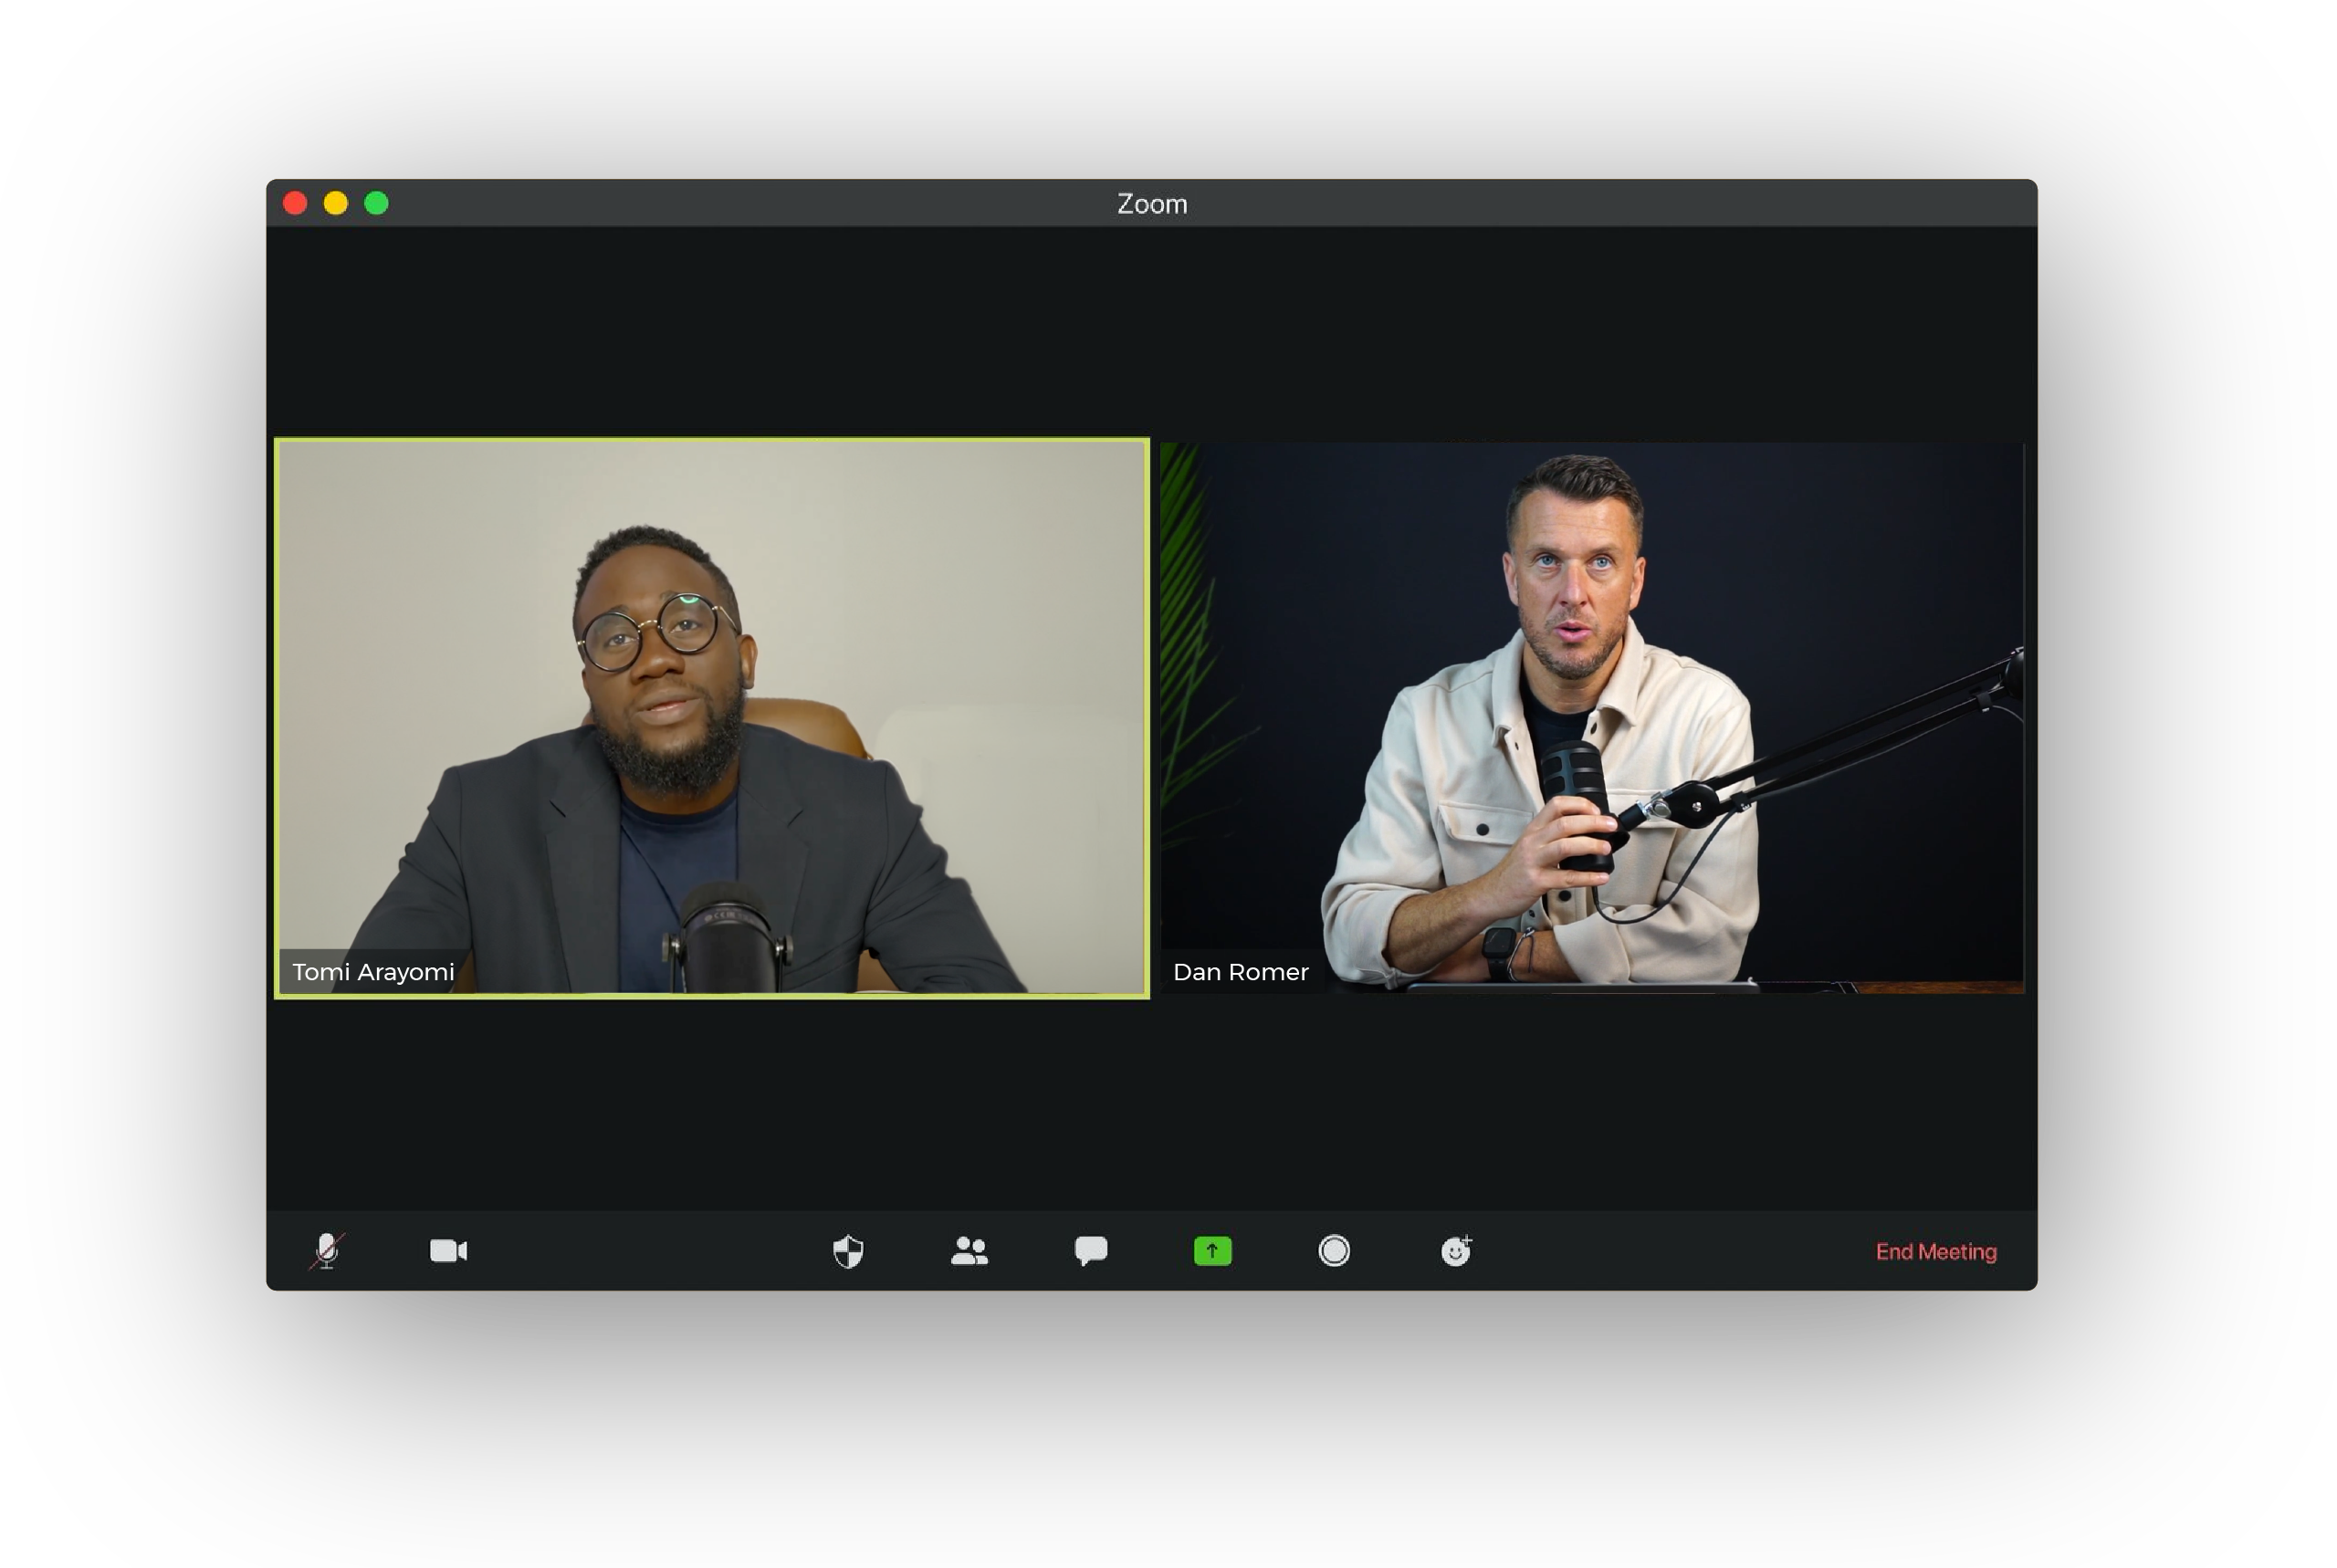The image size is (2337, 1568).
Task: Start recording with the Record icon
Action: coord(1334,1251)
